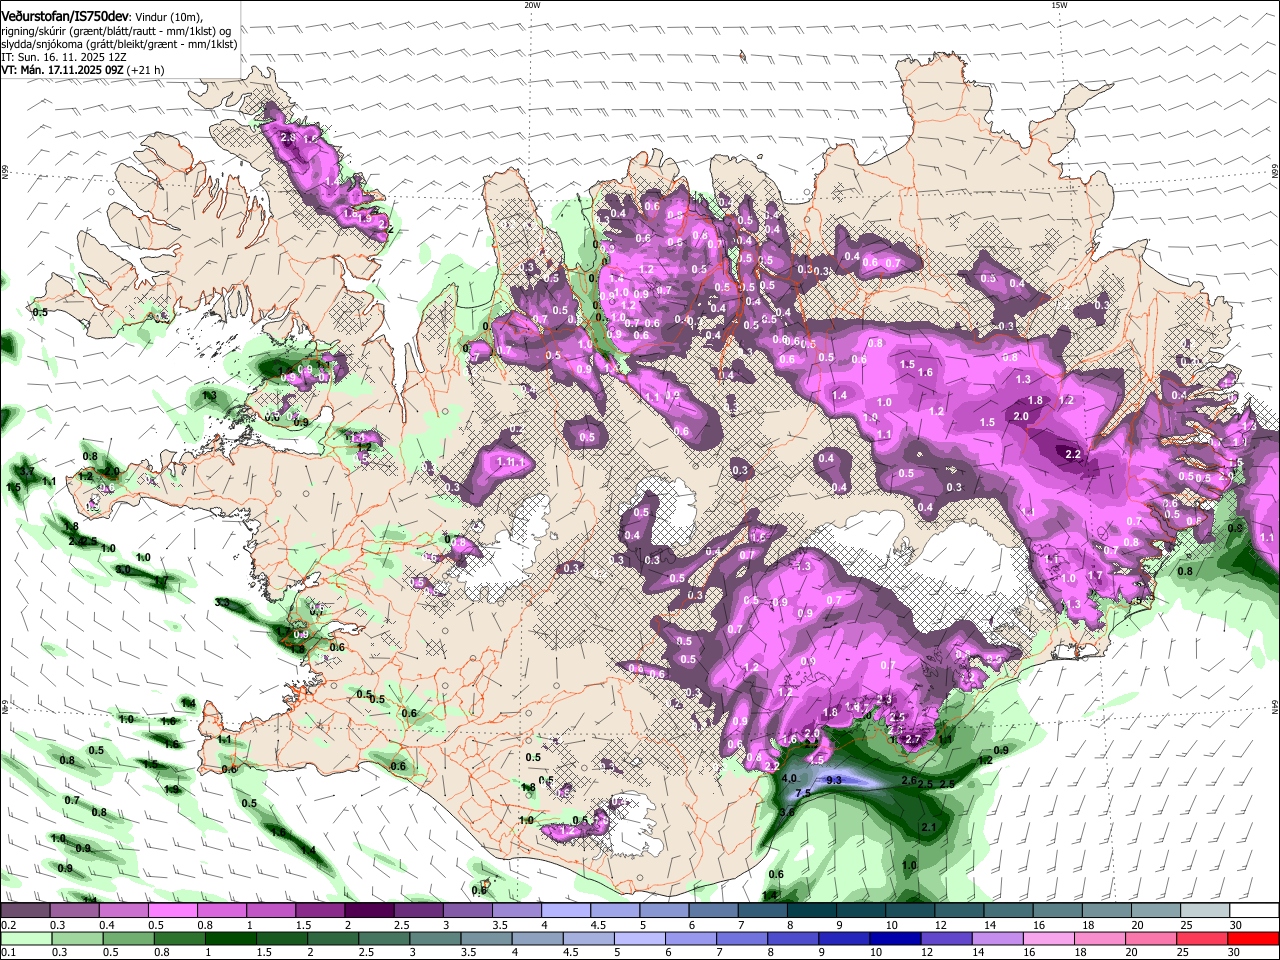The width and height of the screenshot is (1280, 960).
Task: Click the 2.1 rain value in southern ocean
Action: (928, 827)
